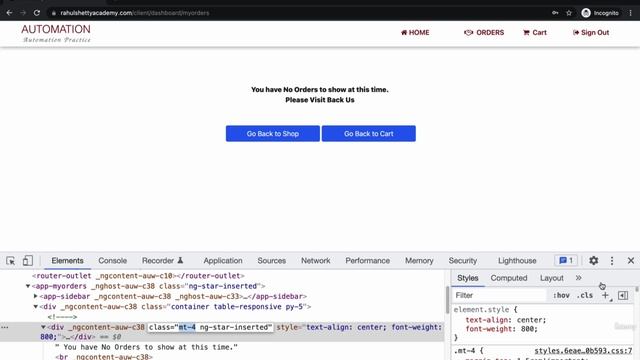Viewport: 640px width, 360px height.
Task: Select the Layout sidebar tab
Action: point(552,278)
